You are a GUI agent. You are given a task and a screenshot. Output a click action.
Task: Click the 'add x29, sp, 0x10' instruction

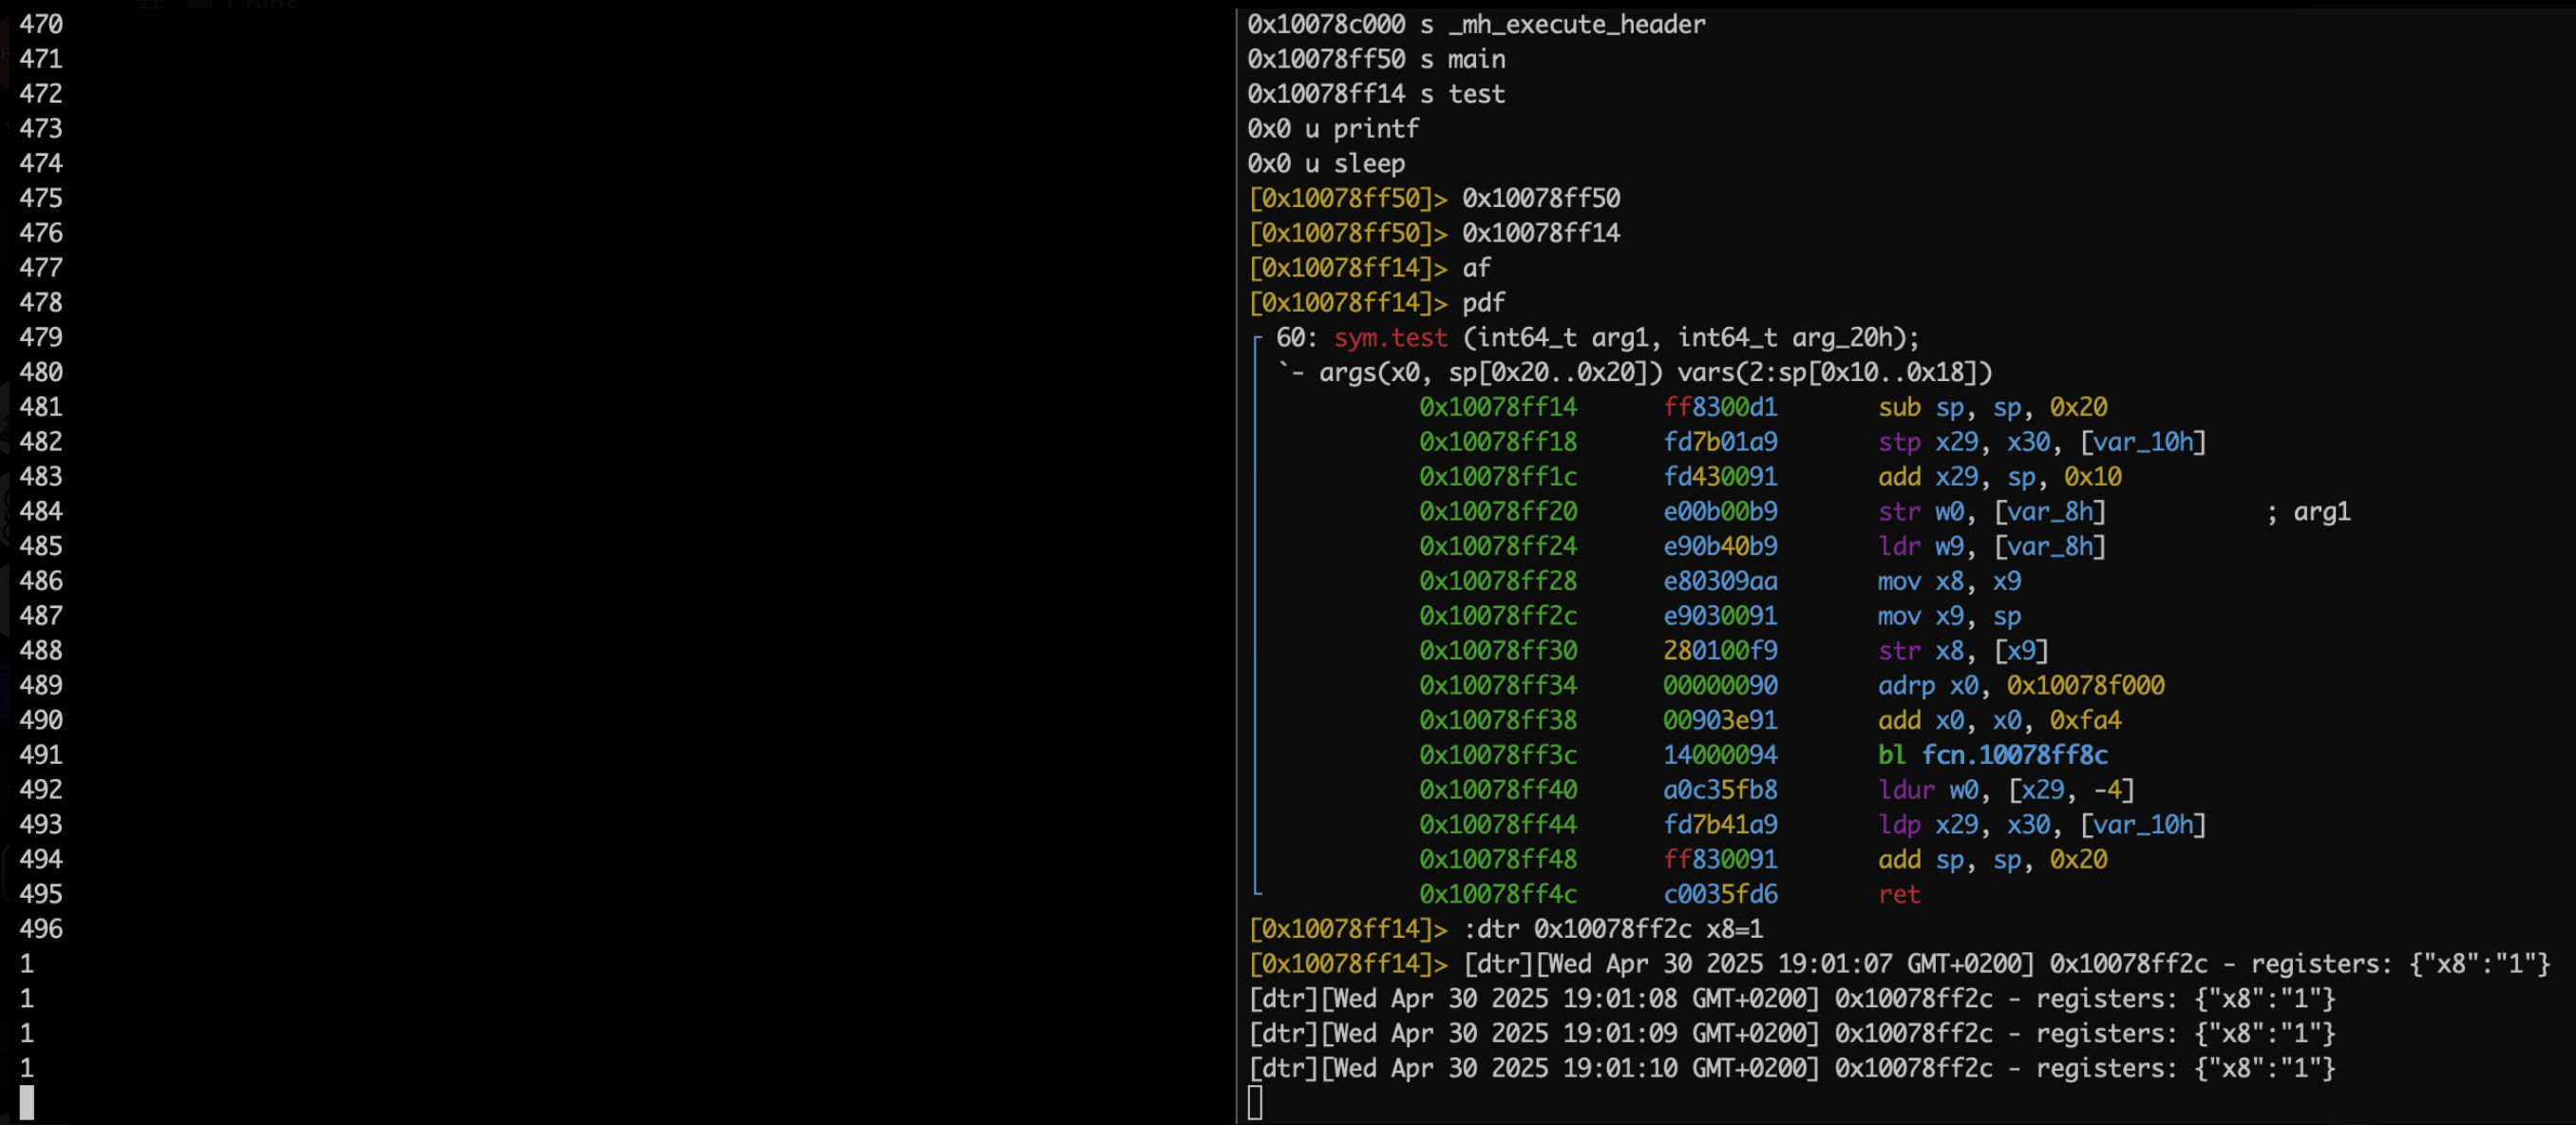point(1999,477)
